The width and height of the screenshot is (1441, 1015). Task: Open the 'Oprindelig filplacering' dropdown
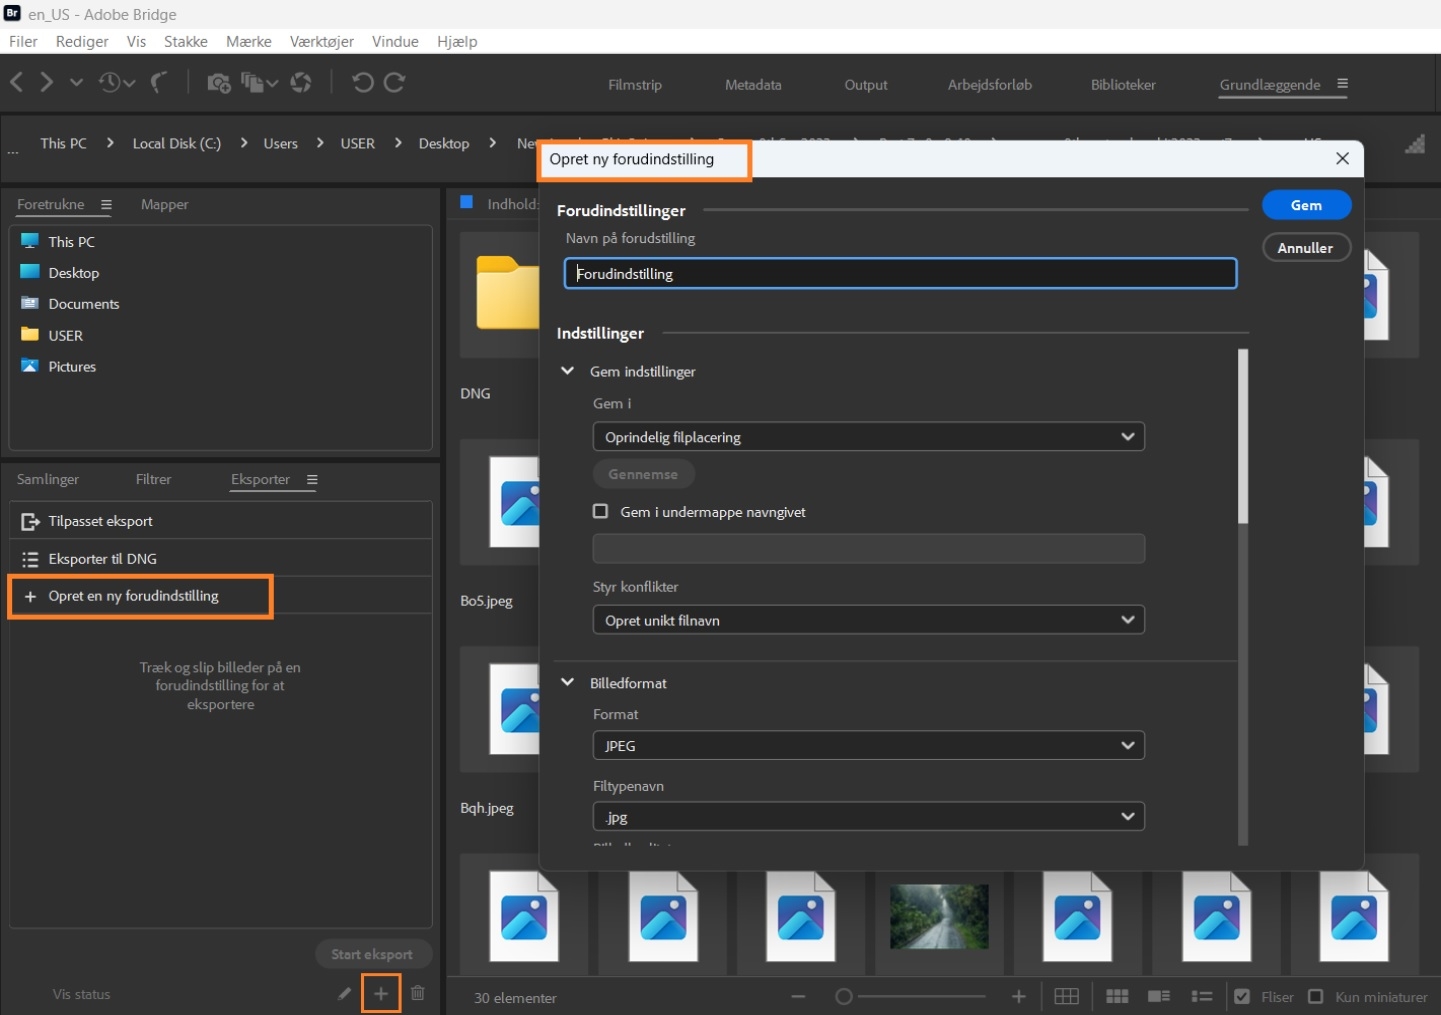pyautogui.click(x=868, y=437)
